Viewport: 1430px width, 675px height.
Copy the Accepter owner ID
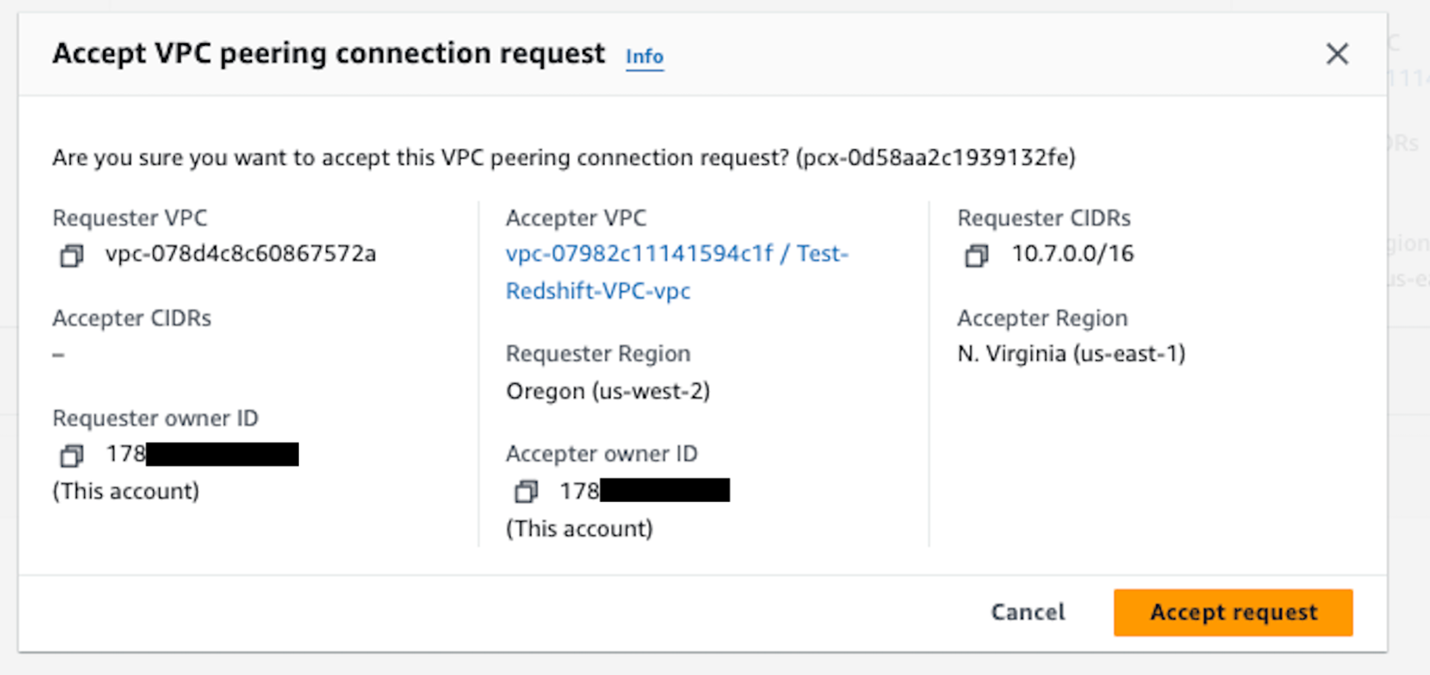pos(525,491)
